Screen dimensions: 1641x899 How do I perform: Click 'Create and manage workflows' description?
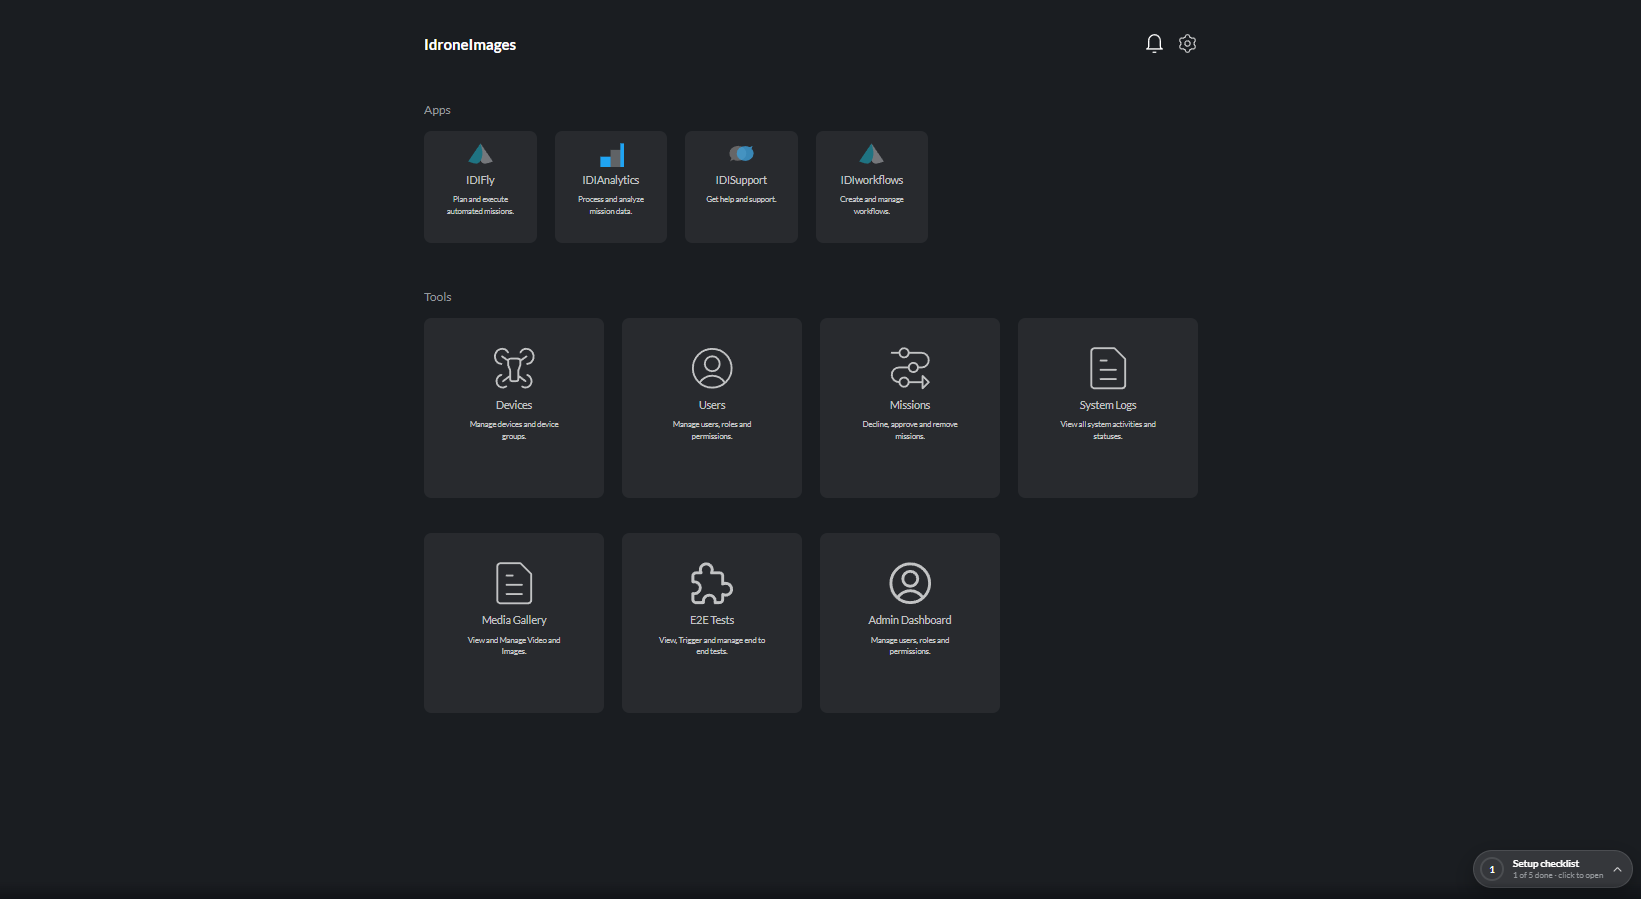tap(872, 205)
